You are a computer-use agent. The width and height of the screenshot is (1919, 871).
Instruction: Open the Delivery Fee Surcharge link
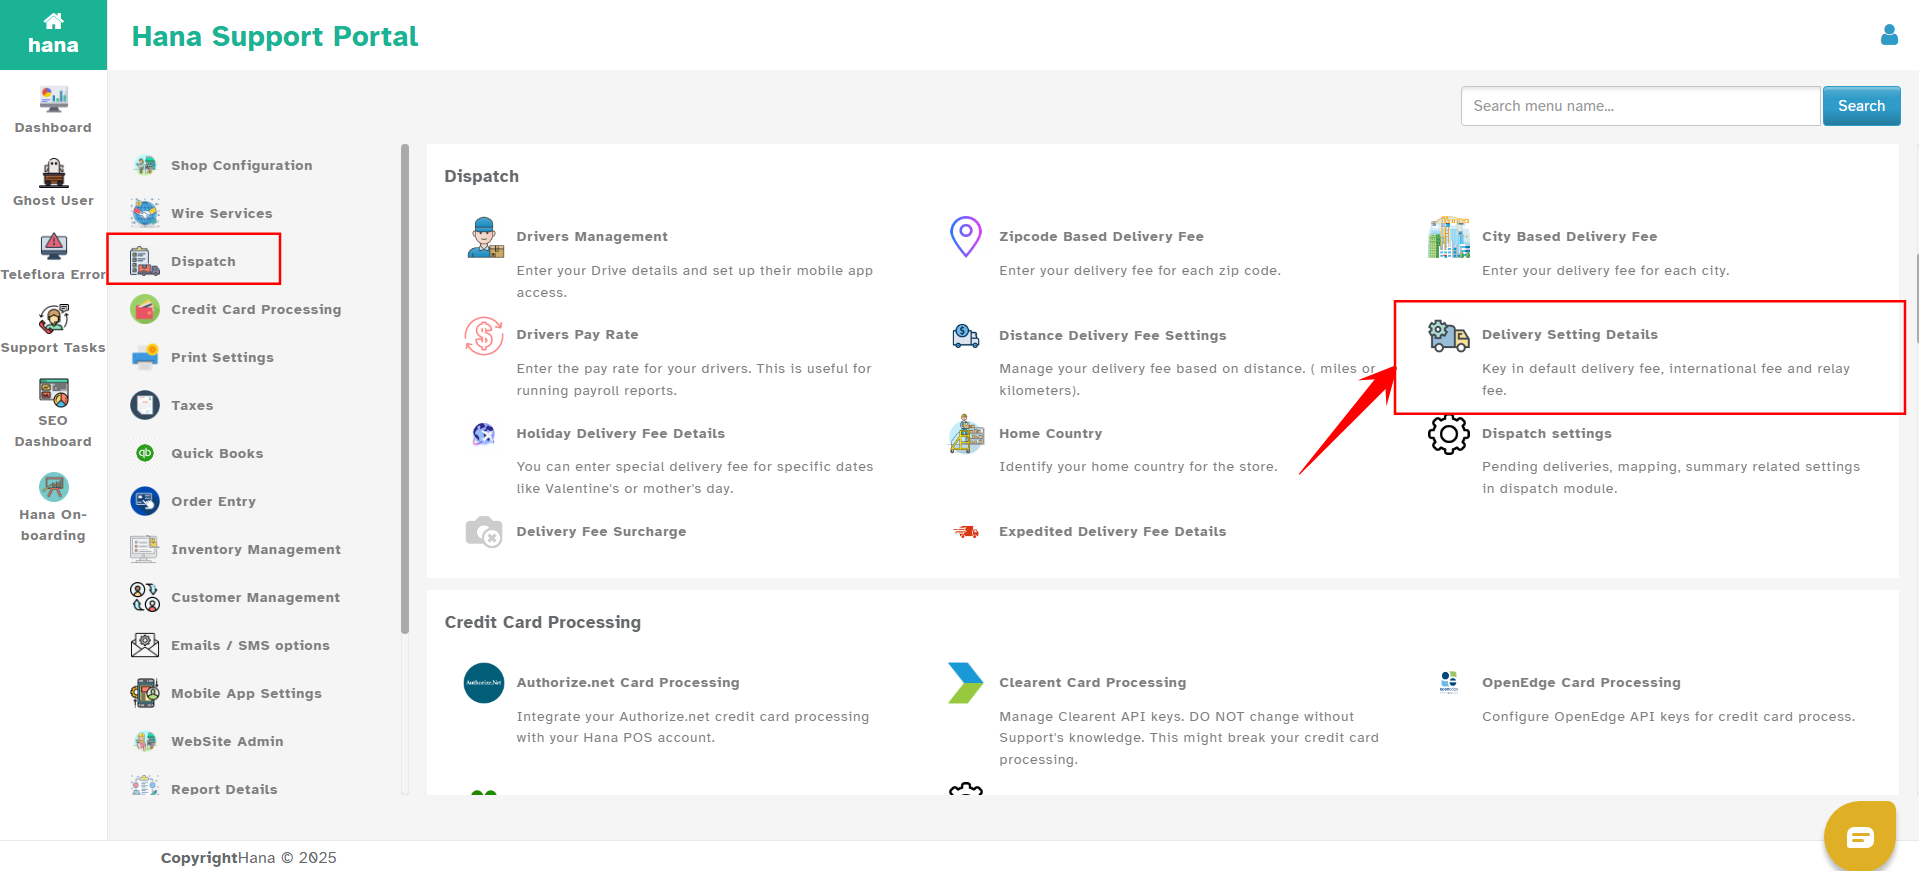601,532
